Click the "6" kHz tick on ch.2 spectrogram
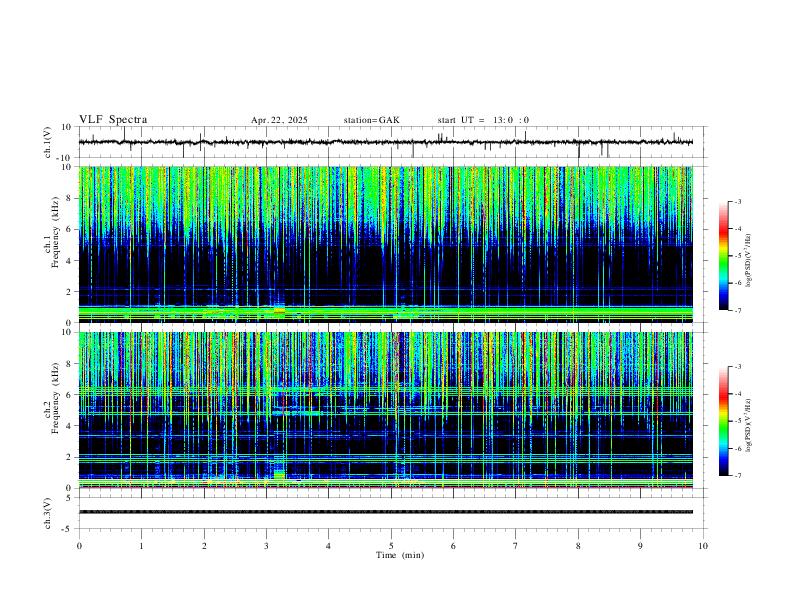792x612 pixels. tap(69, 395)
